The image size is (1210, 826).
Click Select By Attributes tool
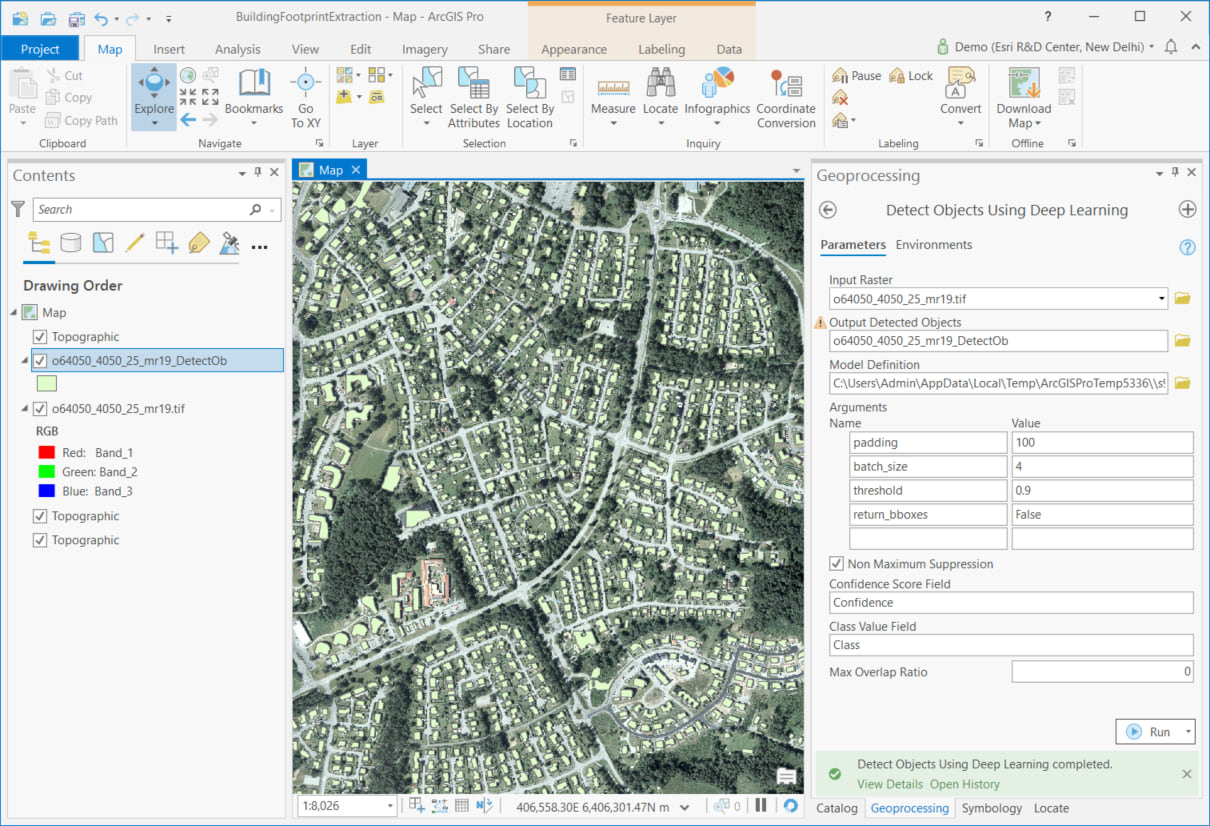pyautogui.click(x=473, y=97)
